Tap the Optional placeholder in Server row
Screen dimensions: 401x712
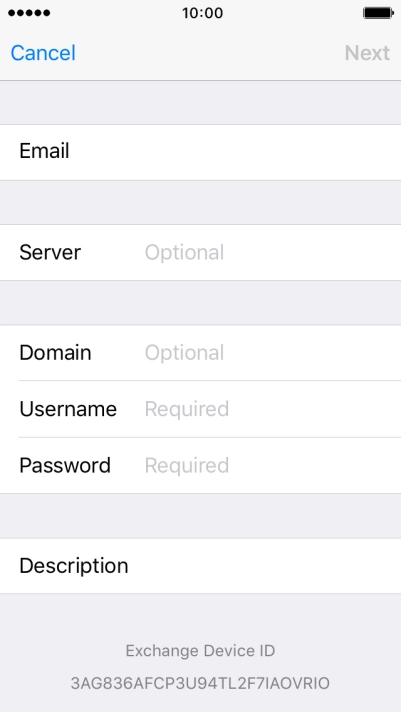(x=184, y=253)
